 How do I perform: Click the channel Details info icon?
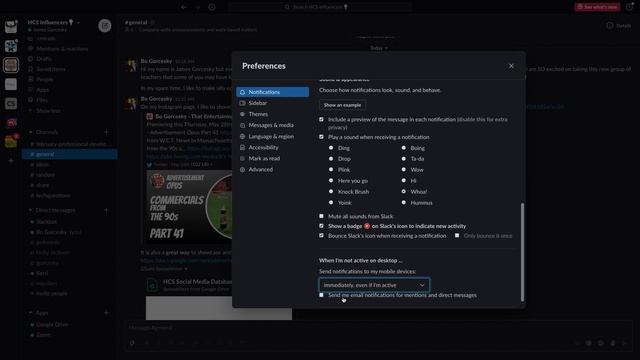click(x=610, y=25)
